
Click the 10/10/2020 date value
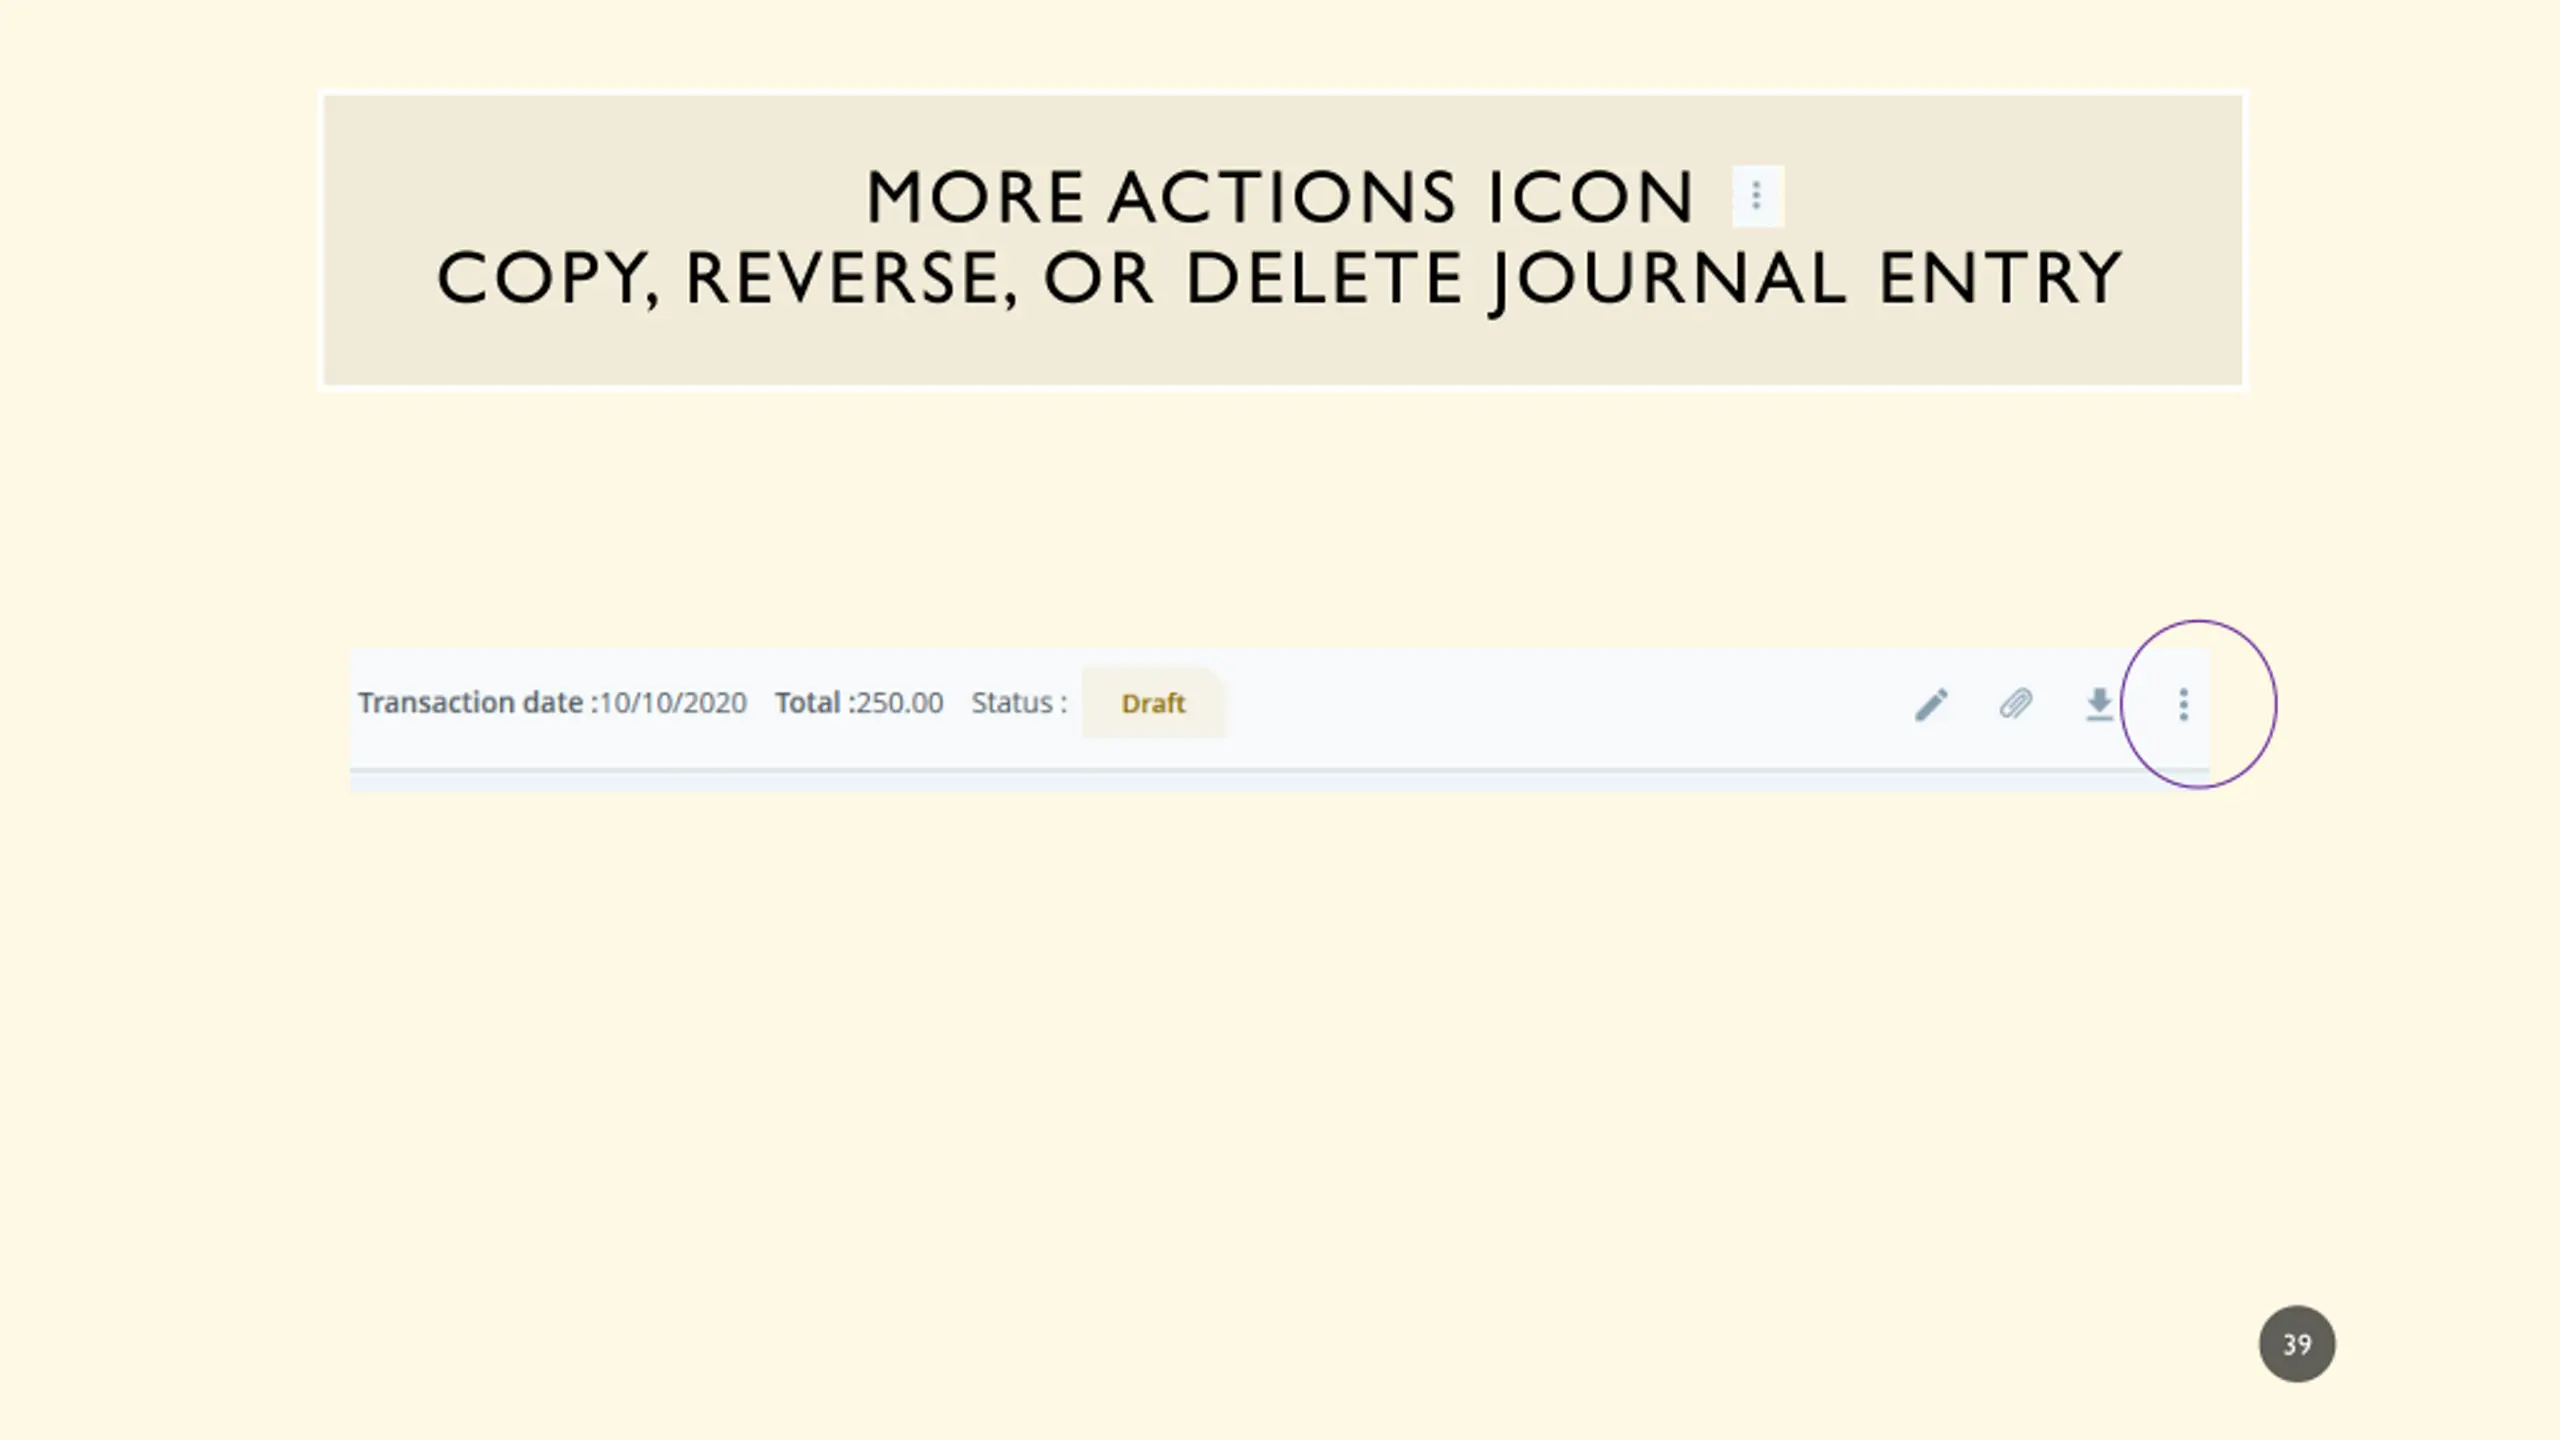tap(673, 703)
